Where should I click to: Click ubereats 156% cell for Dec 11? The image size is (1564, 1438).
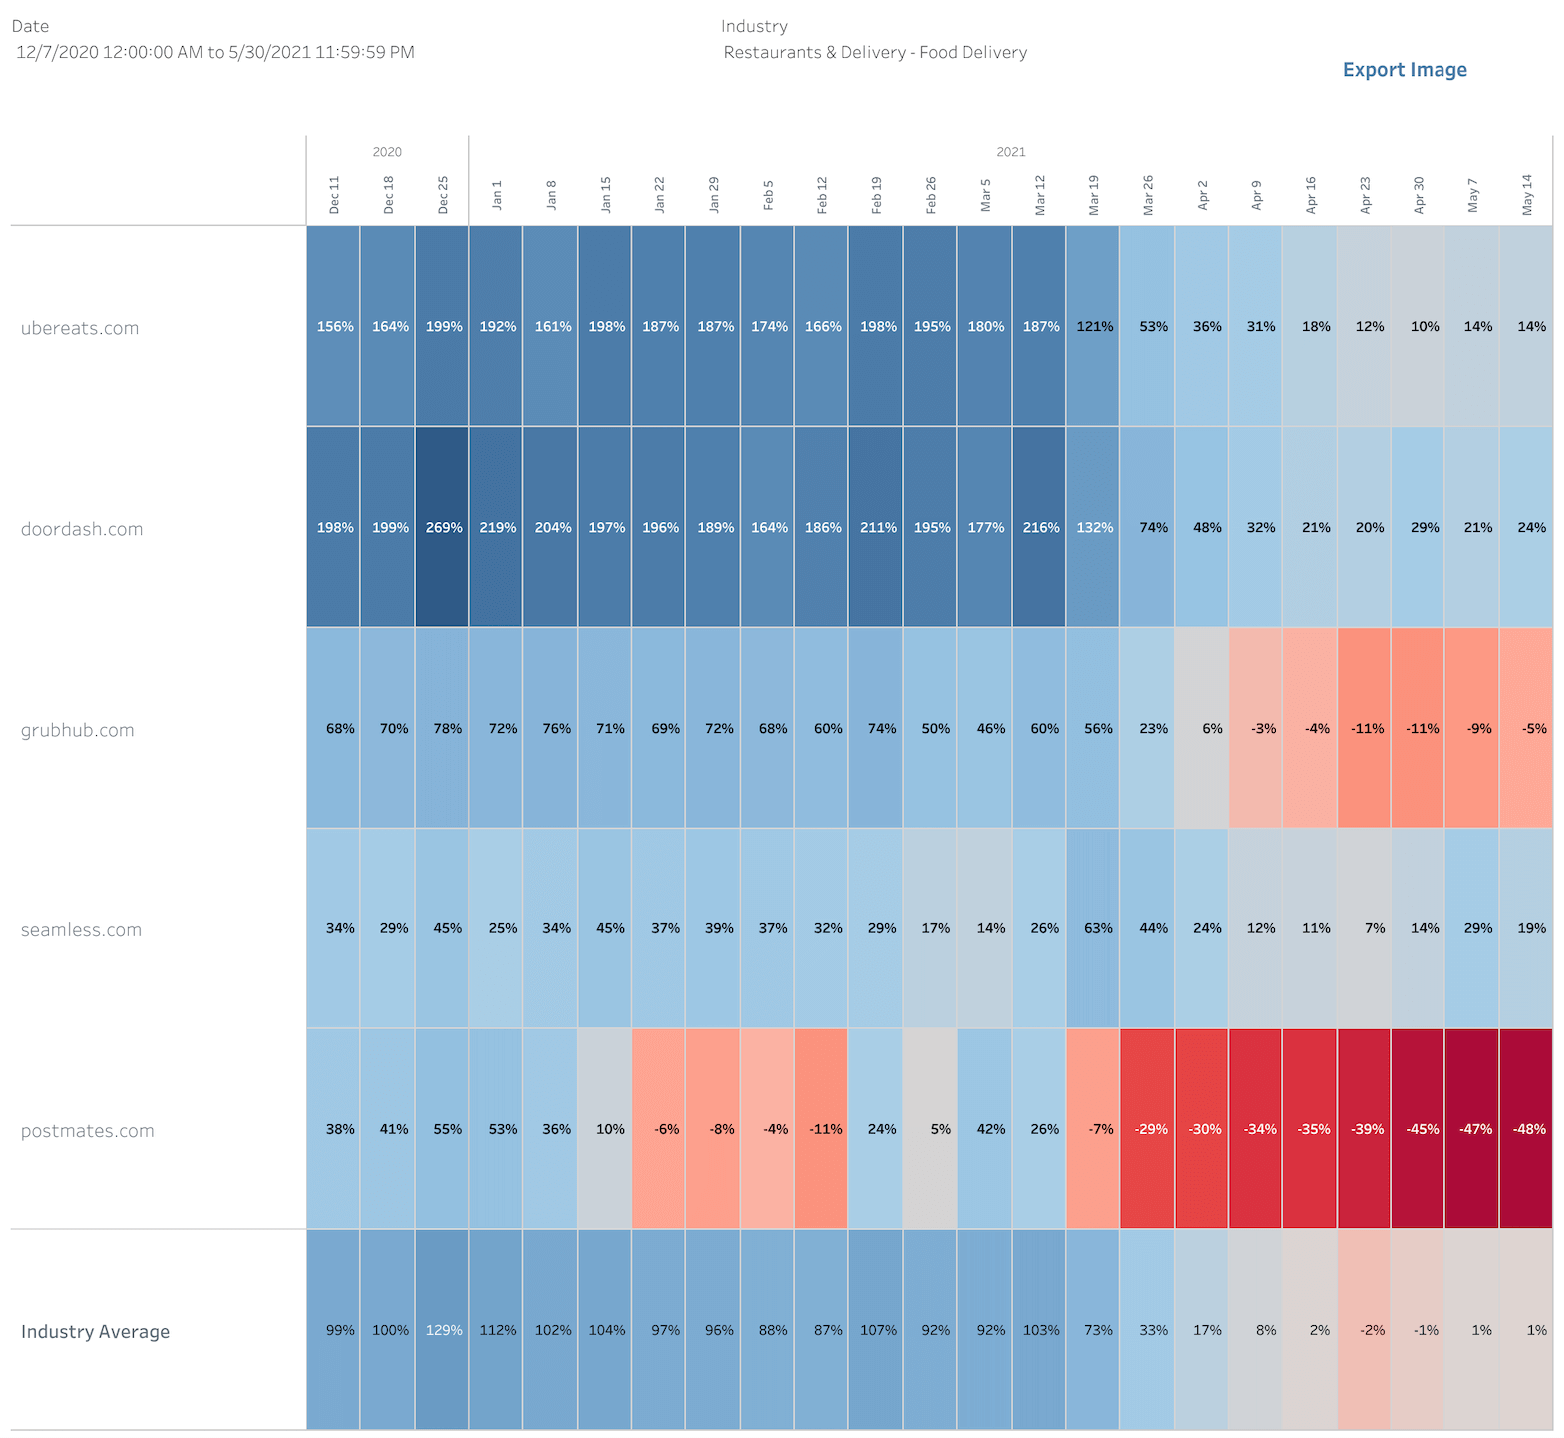click(x=334, y=326)
